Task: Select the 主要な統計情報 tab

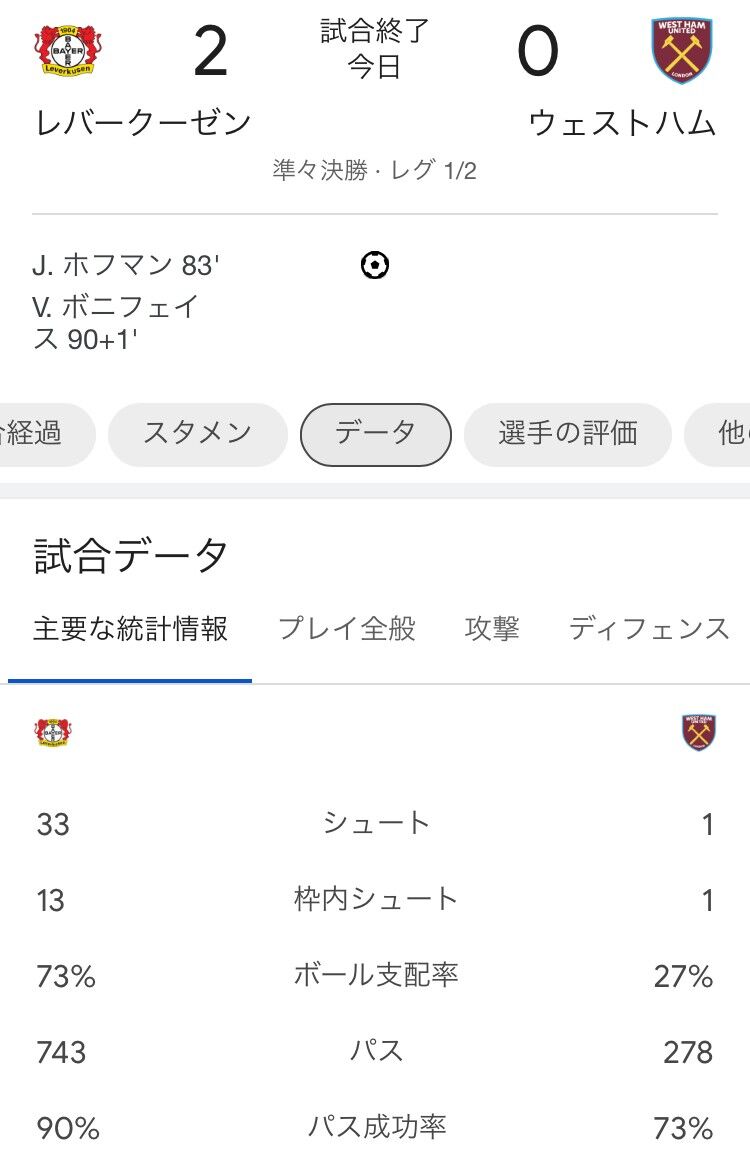Action: [x=130, y=630]
